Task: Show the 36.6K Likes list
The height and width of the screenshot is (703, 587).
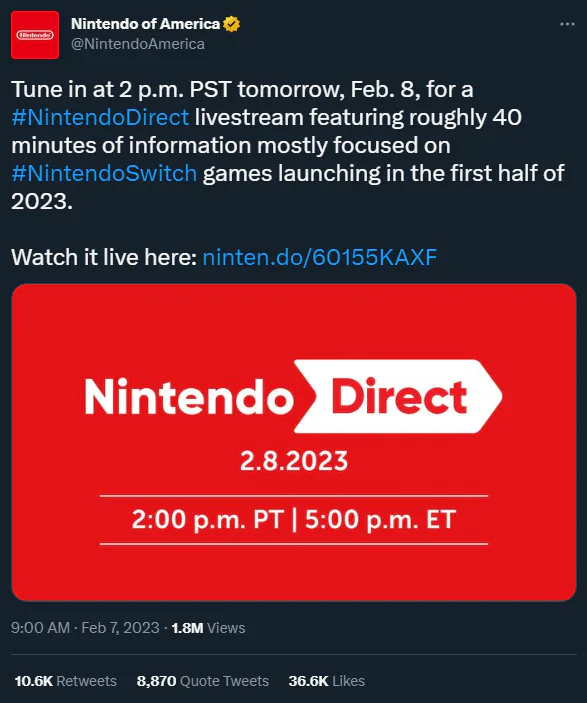Action: [326, 681]
